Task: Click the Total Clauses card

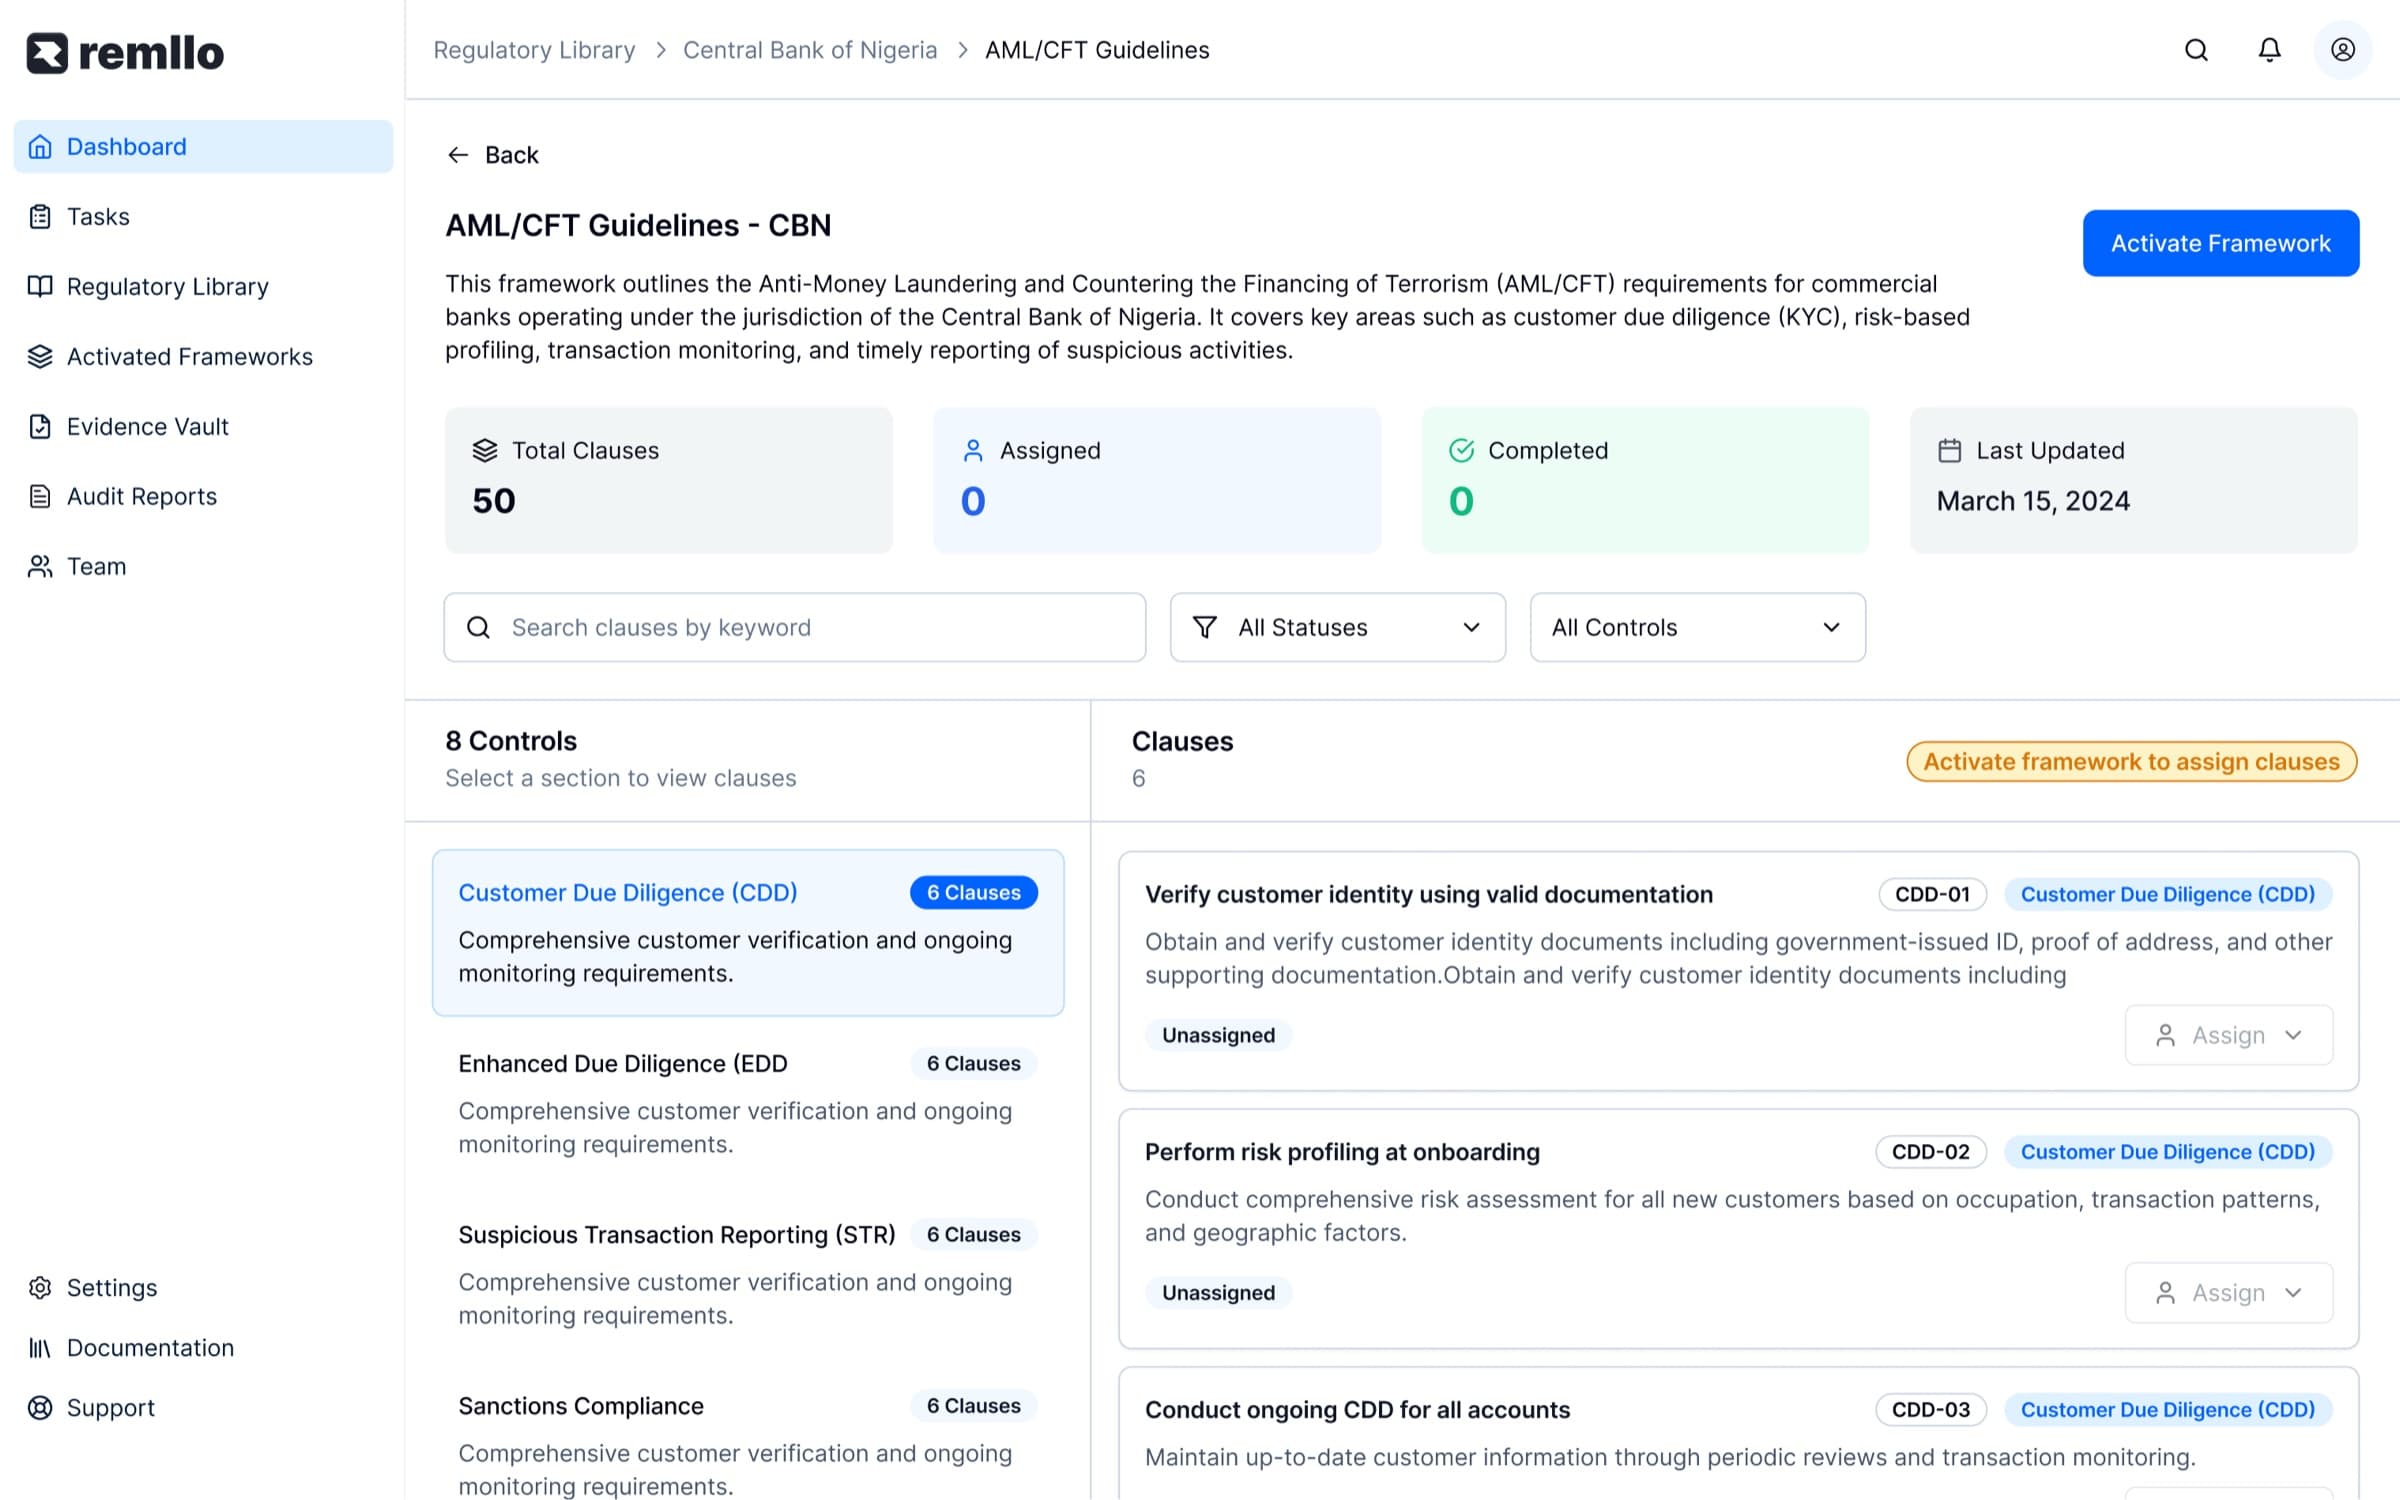Action: [669, 480]
